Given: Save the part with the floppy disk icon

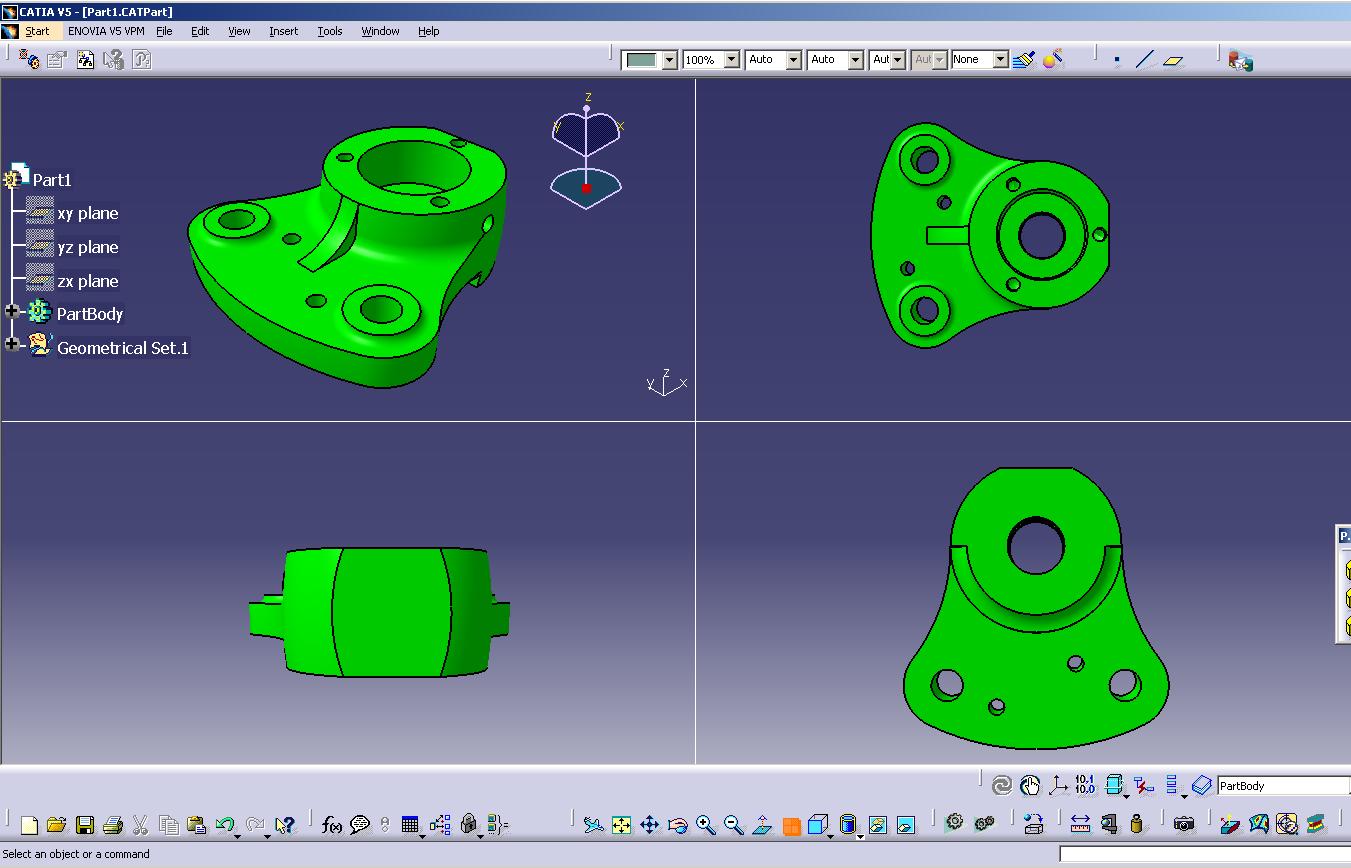Looking at the screenshot, I should (x=85, y=825).
